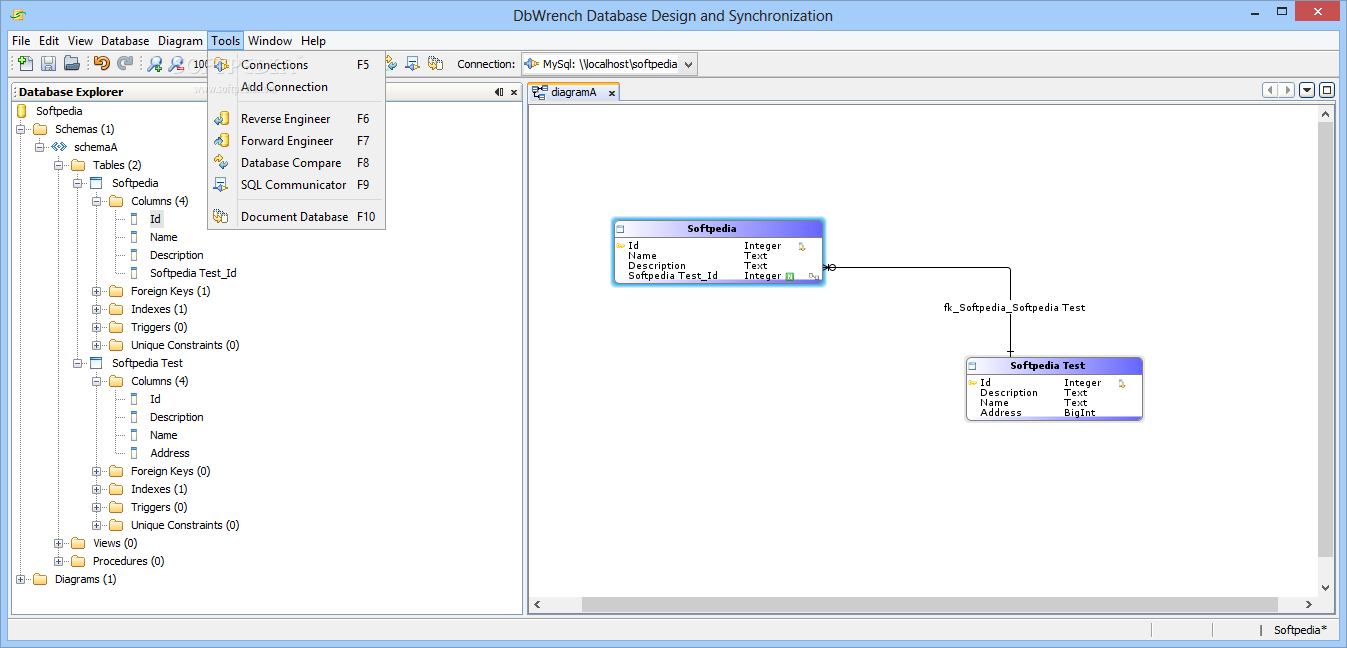Switch to the diagramA tab
Screen dimensions: 1347x648
pos(574,92)
